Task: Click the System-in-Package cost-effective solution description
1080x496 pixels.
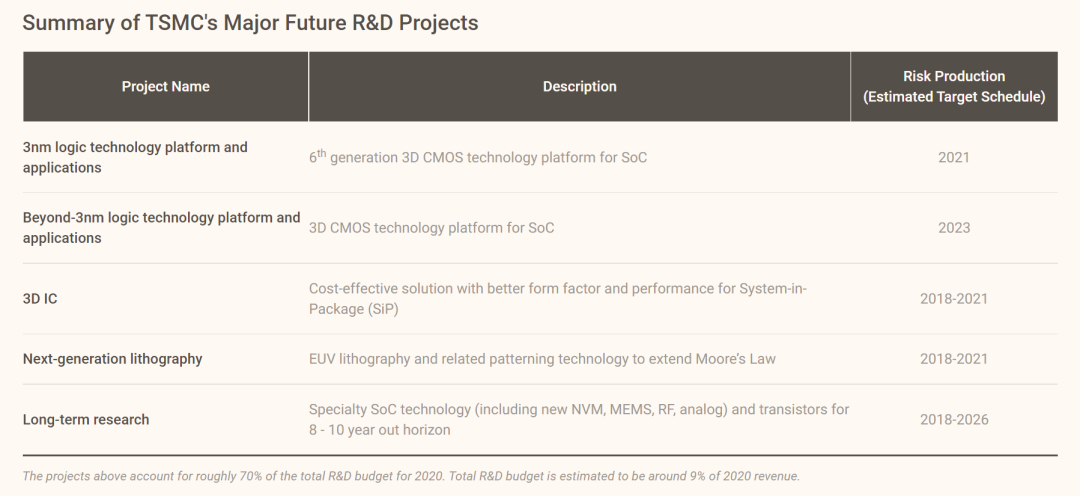Action: point(557,298)
